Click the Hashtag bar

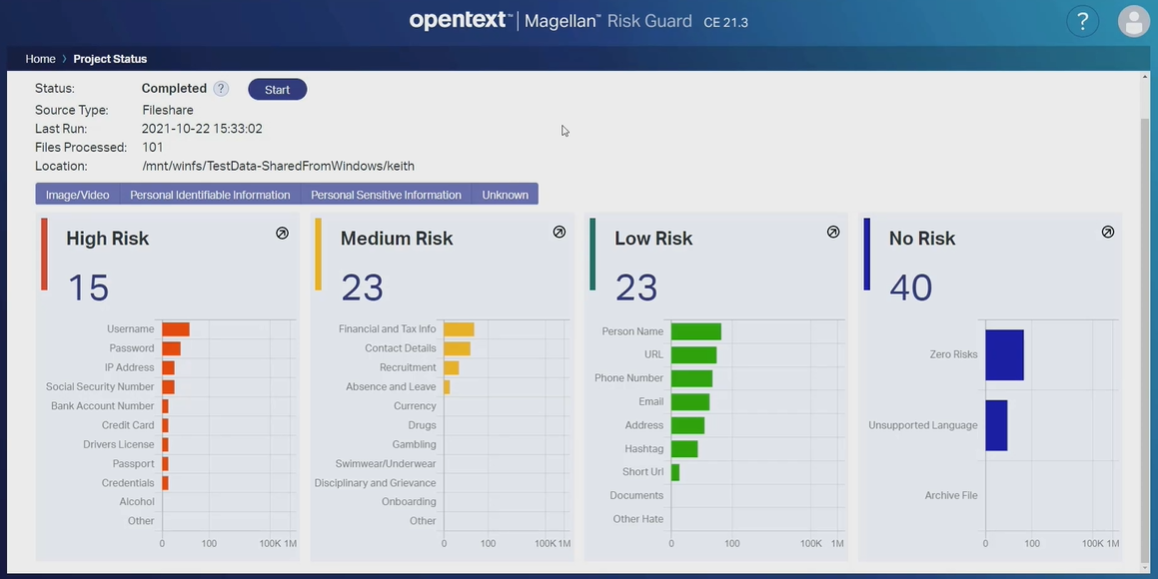tap(685, 449)
